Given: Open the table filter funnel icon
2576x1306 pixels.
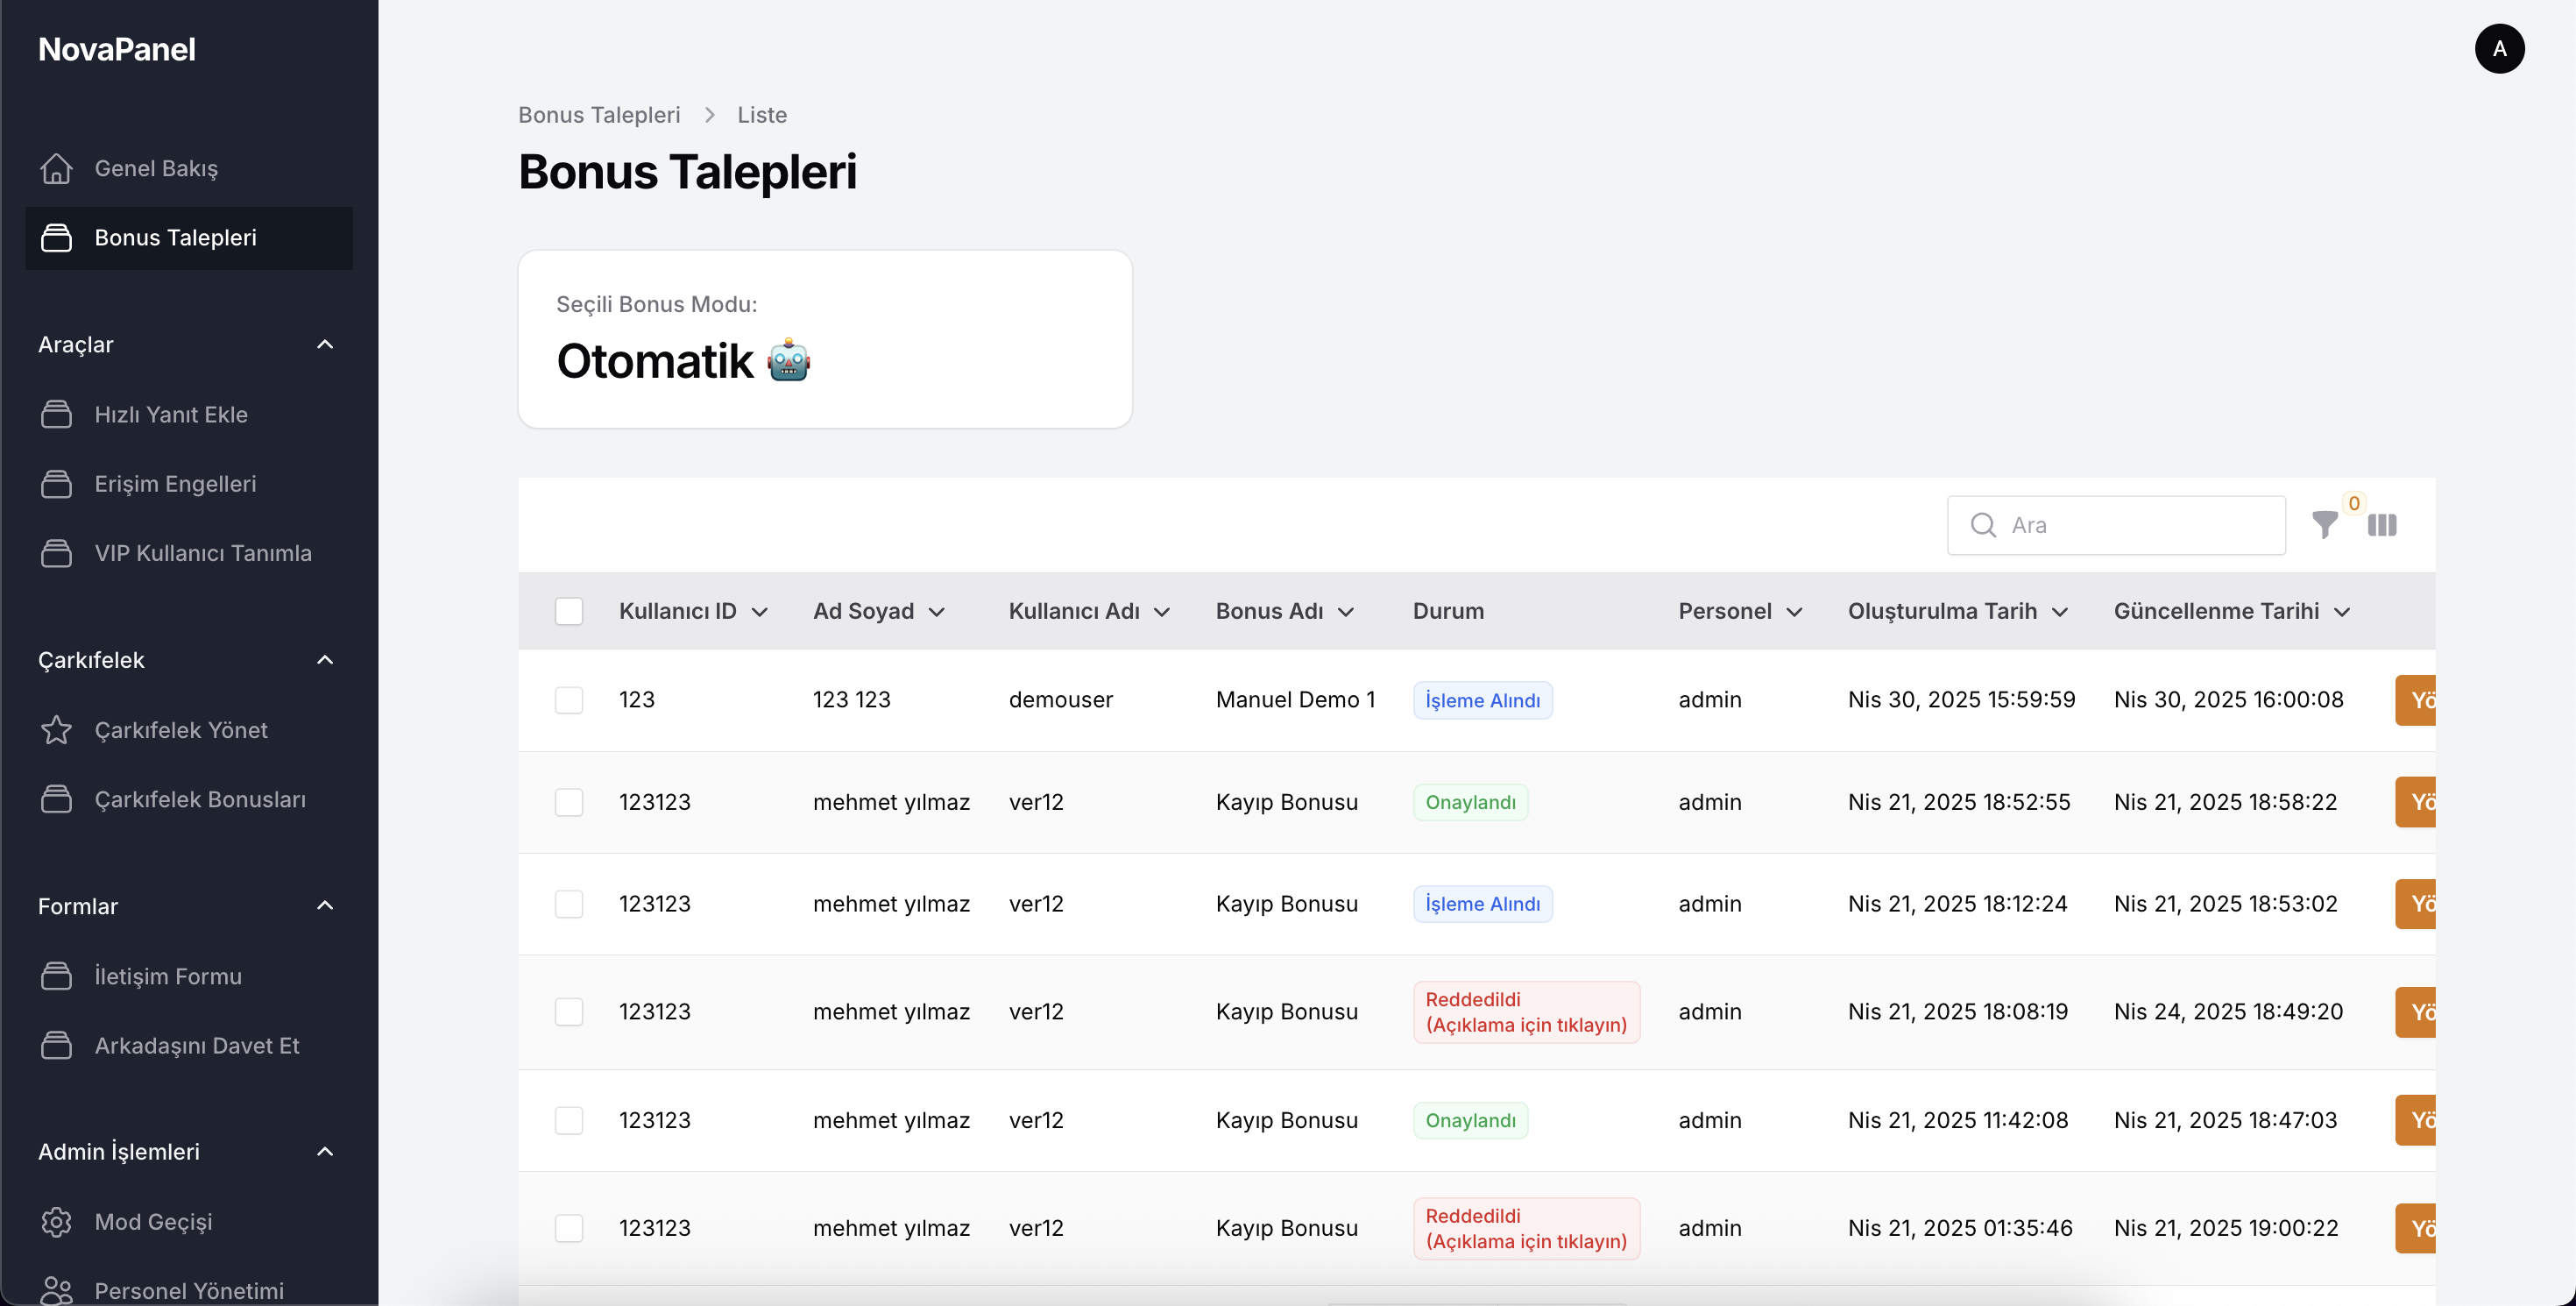Looking at the screenshot, I should click(x=2325, y=525).
